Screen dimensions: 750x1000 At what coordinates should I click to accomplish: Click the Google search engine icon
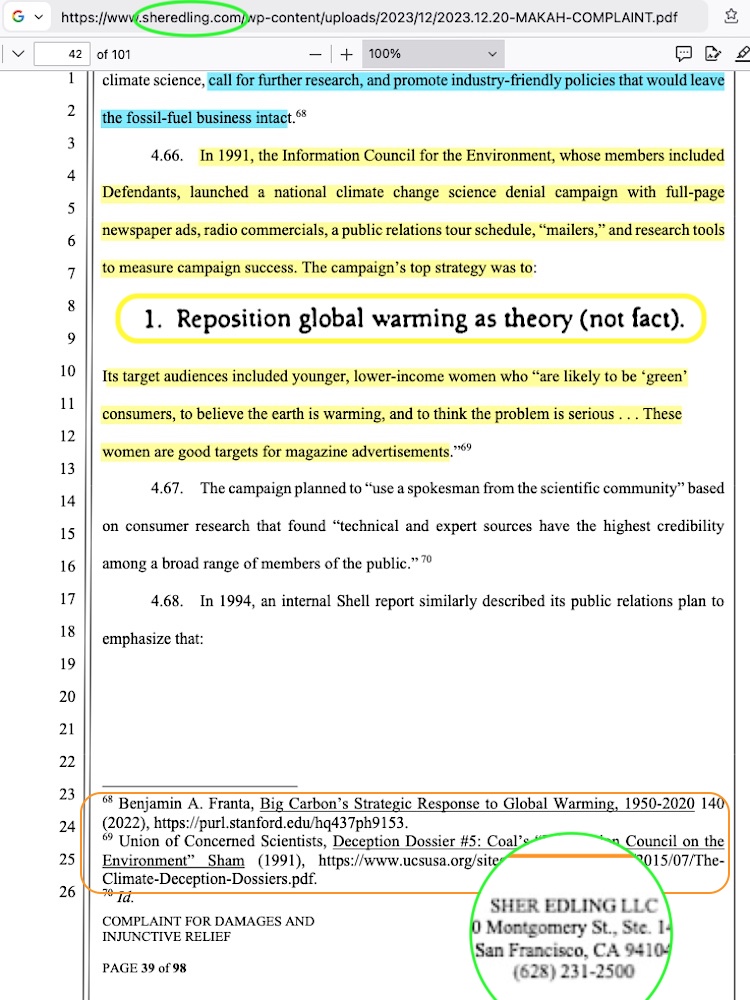pos(18,17)
